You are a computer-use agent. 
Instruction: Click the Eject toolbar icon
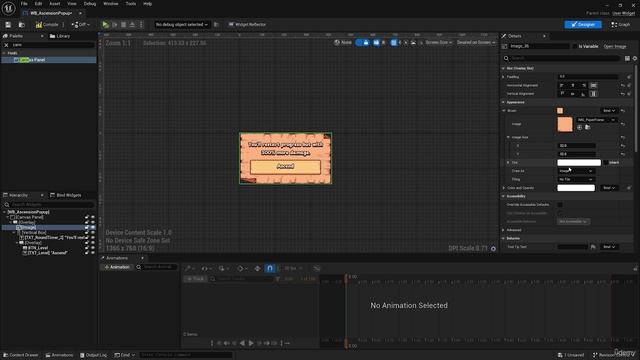coord(132,25)
